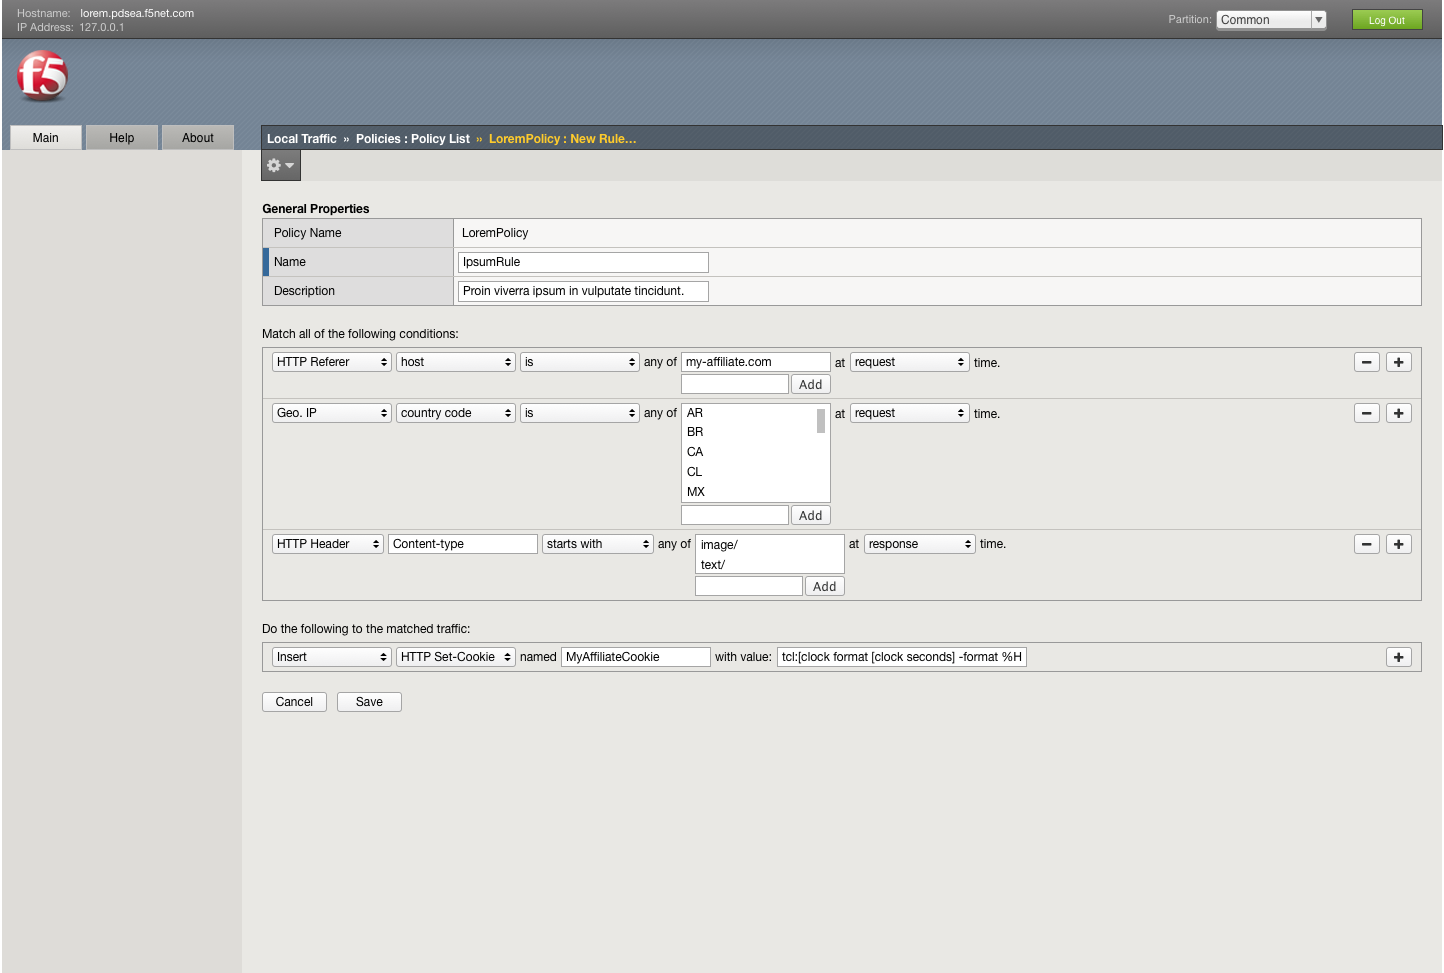The width and height of the screenshot is (1444, 973).
Task: Select image/ in header values list
Action: click(719, 545)
